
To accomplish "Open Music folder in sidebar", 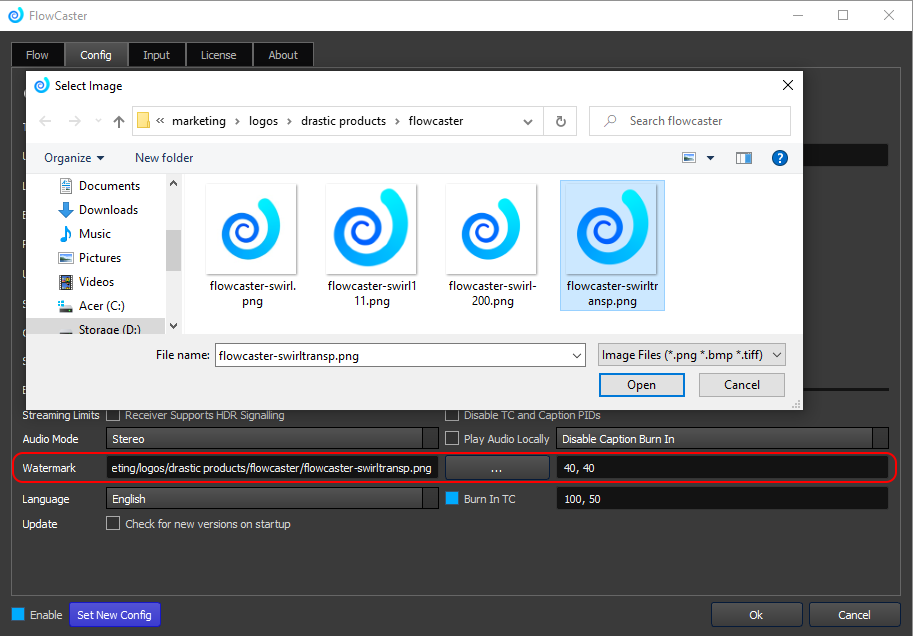I will (85, 234).
